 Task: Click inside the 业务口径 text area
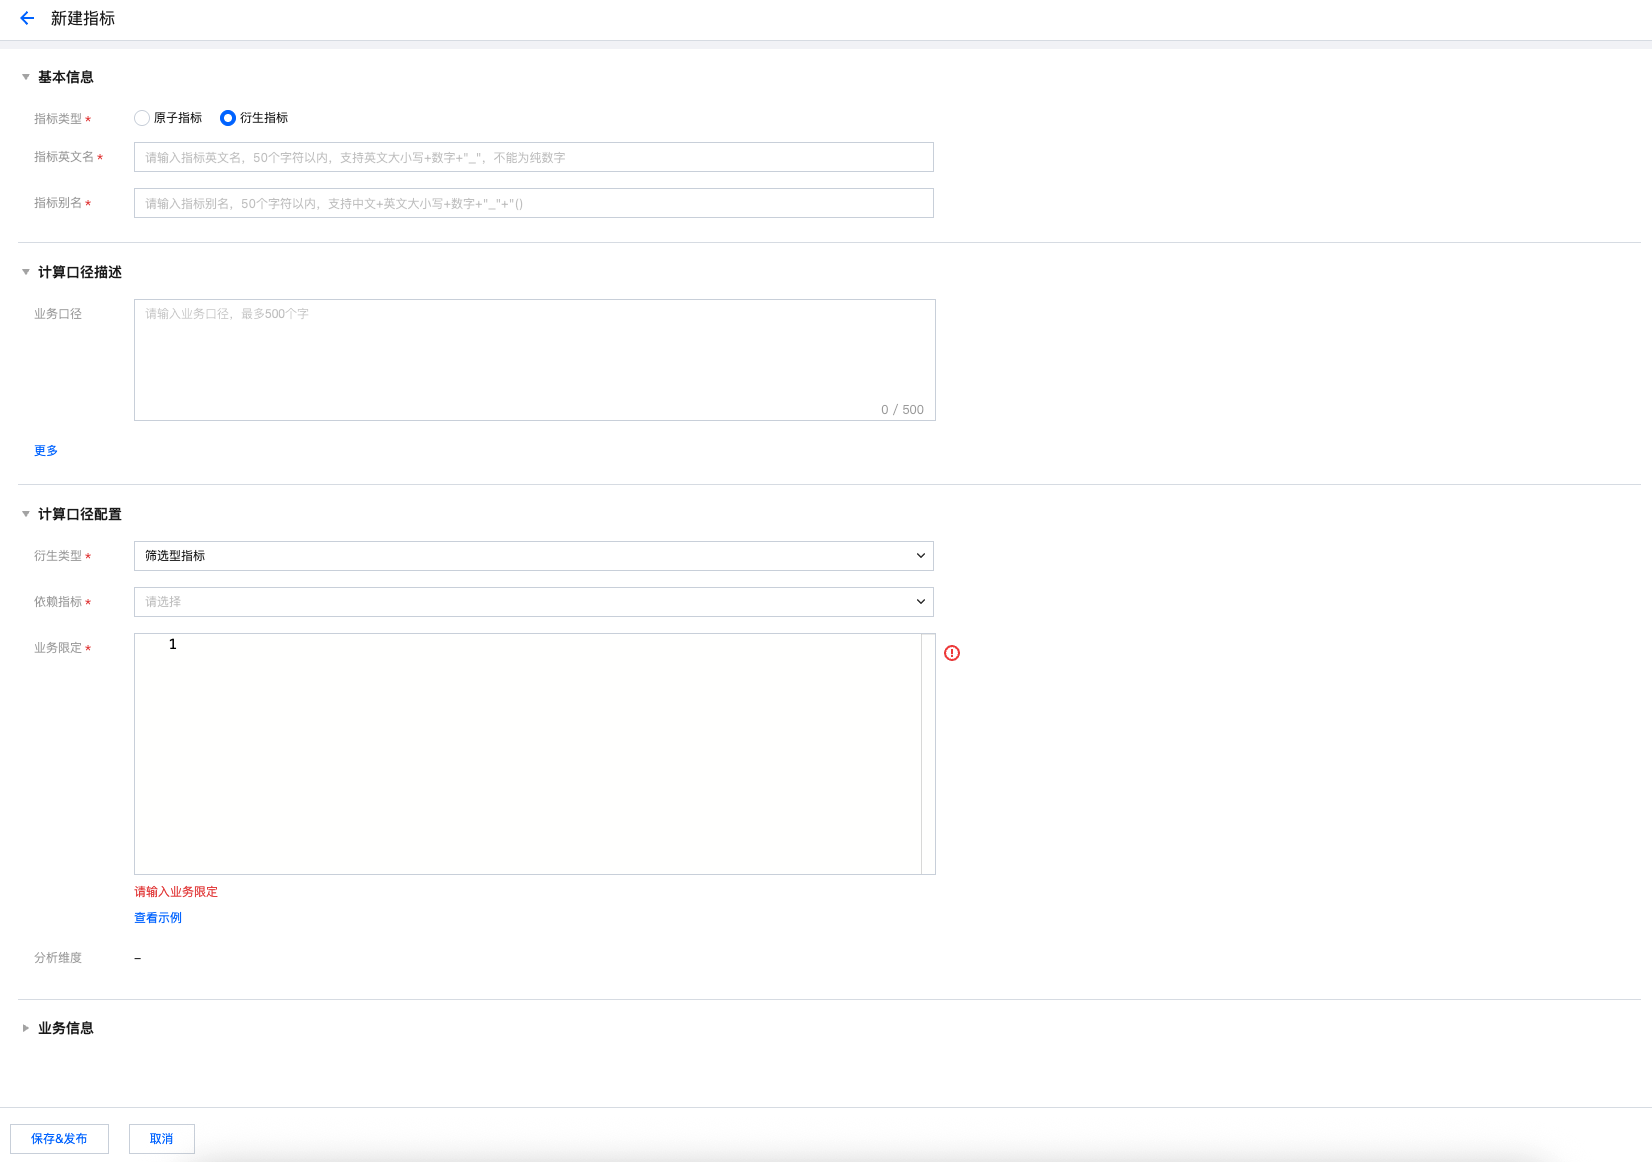click(x=535, y=360)
